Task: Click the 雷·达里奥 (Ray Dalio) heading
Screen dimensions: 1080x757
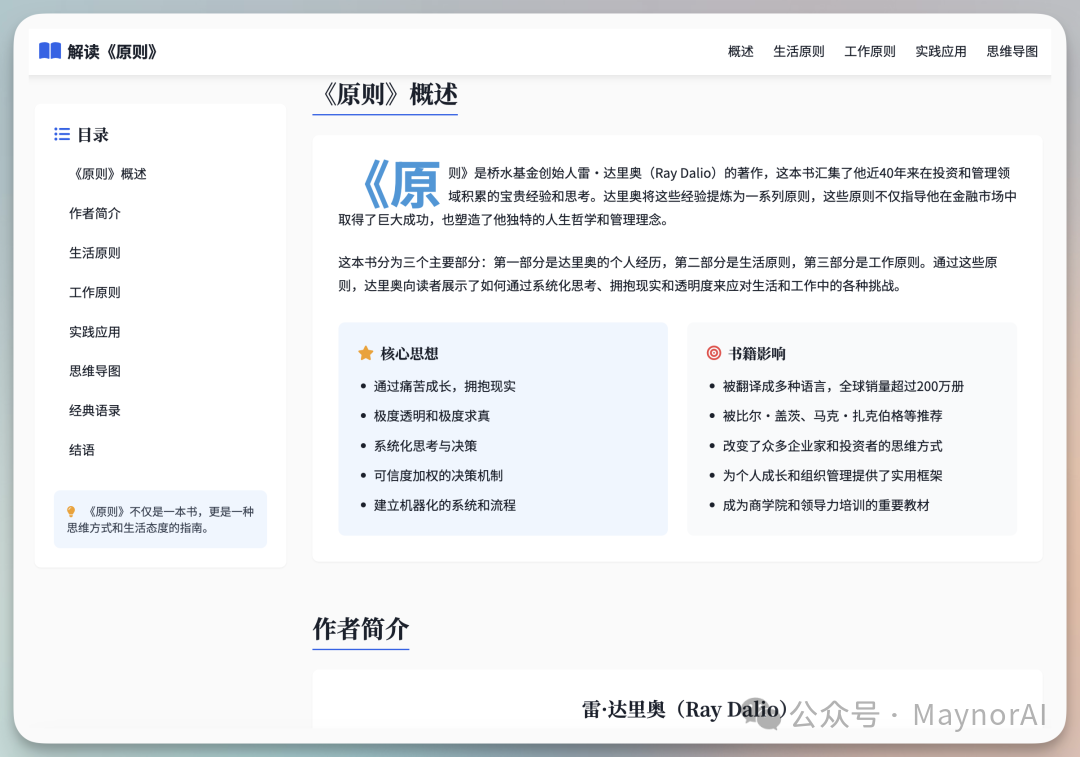Action: tap(677, 709)
